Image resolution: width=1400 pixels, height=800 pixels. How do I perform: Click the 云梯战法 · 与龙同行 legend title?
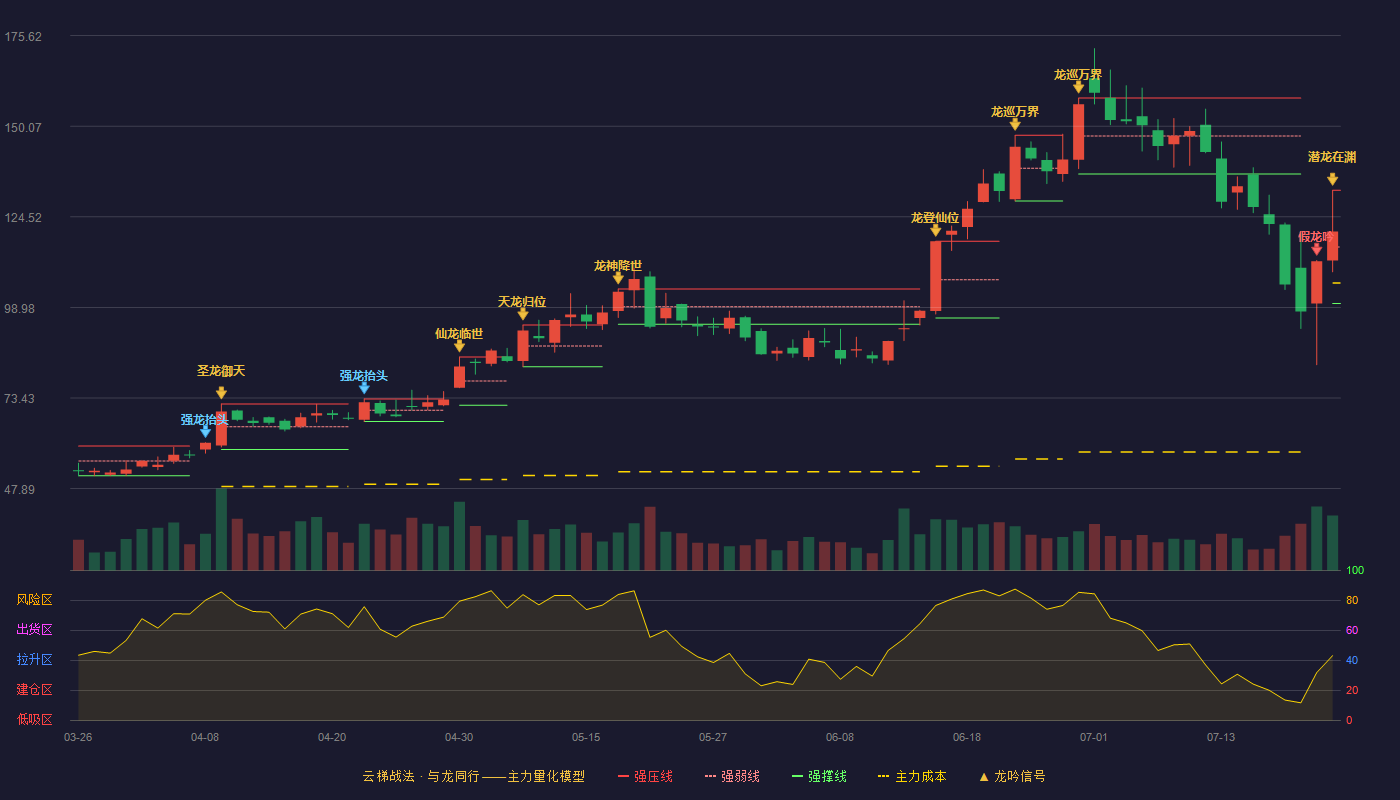(x=474, y=776)
